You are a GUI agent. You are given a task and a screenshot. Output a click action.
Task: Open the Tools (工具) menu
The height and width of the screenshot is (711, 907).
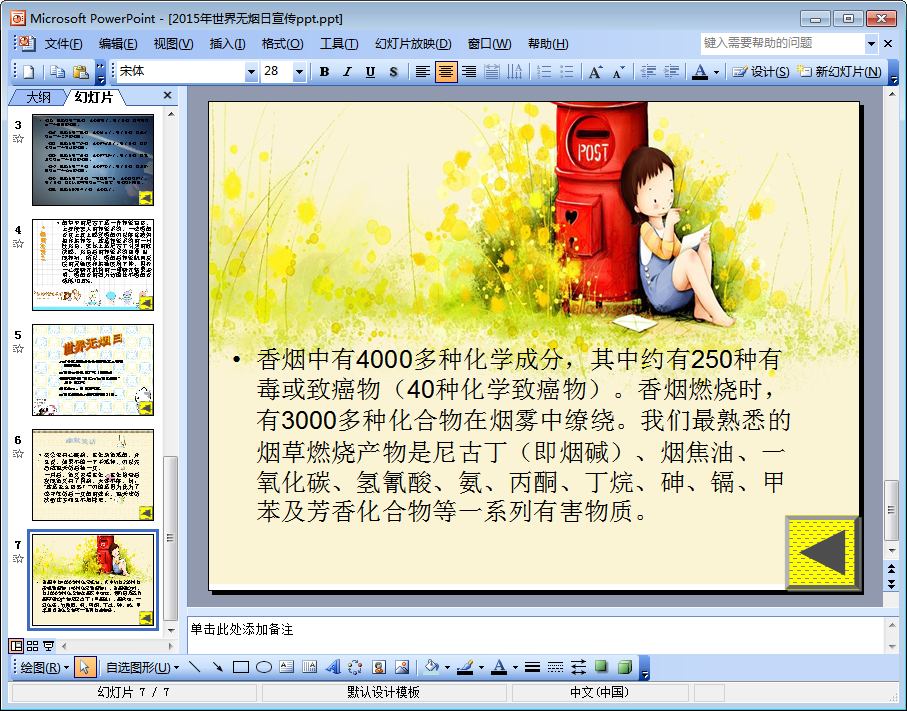coord(339,44)
